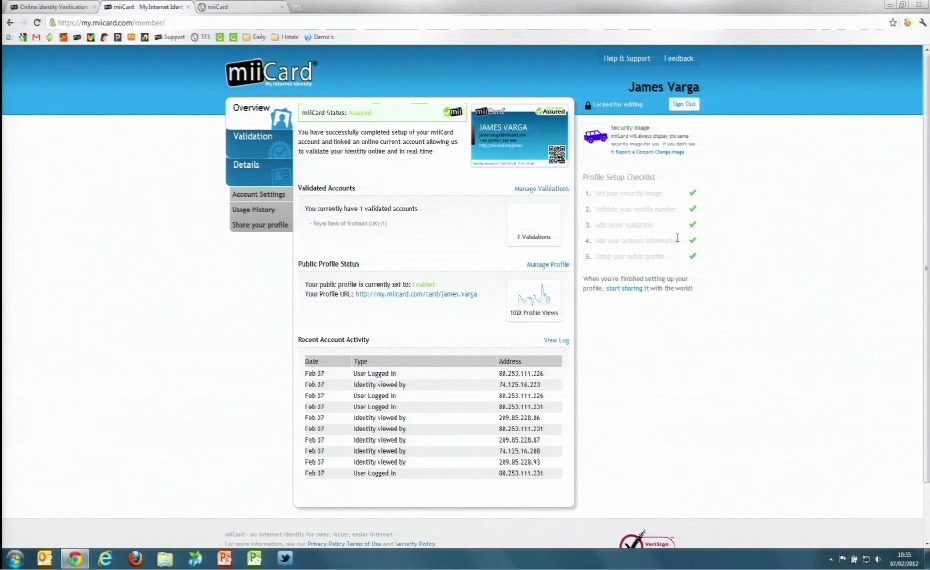Screen dimensions: 930x570
Task: Switch to Online Identity Verification browser tab
Action: coord(52,7)
